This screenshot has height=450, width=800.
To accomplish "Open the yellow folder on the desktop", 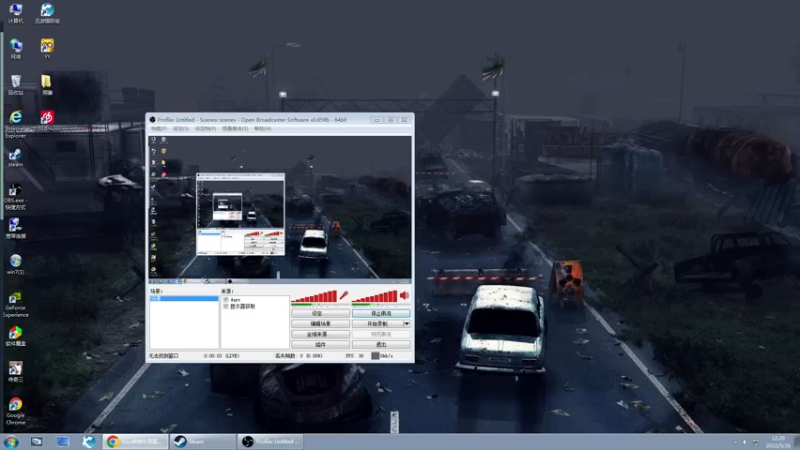I will tap(47, 85).
